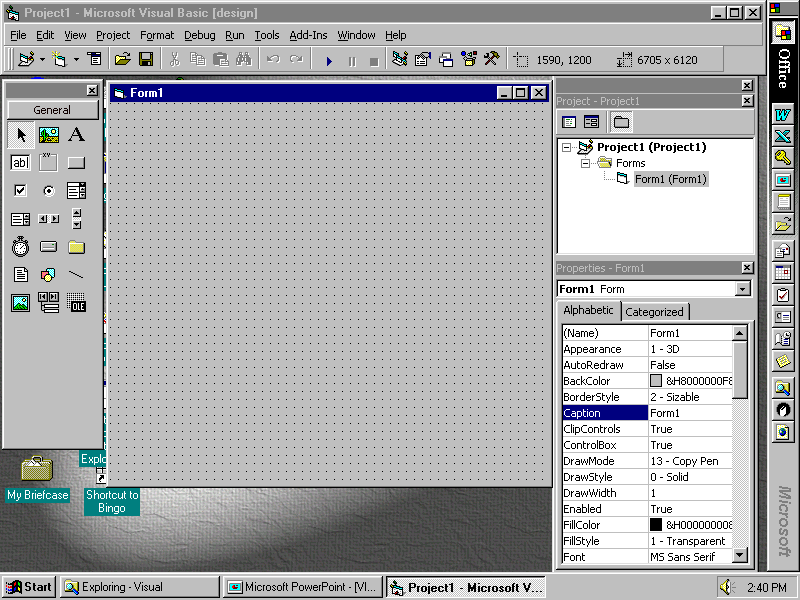Choose the Timer control tool
The image size is (800, 600).
coord(21,247)
